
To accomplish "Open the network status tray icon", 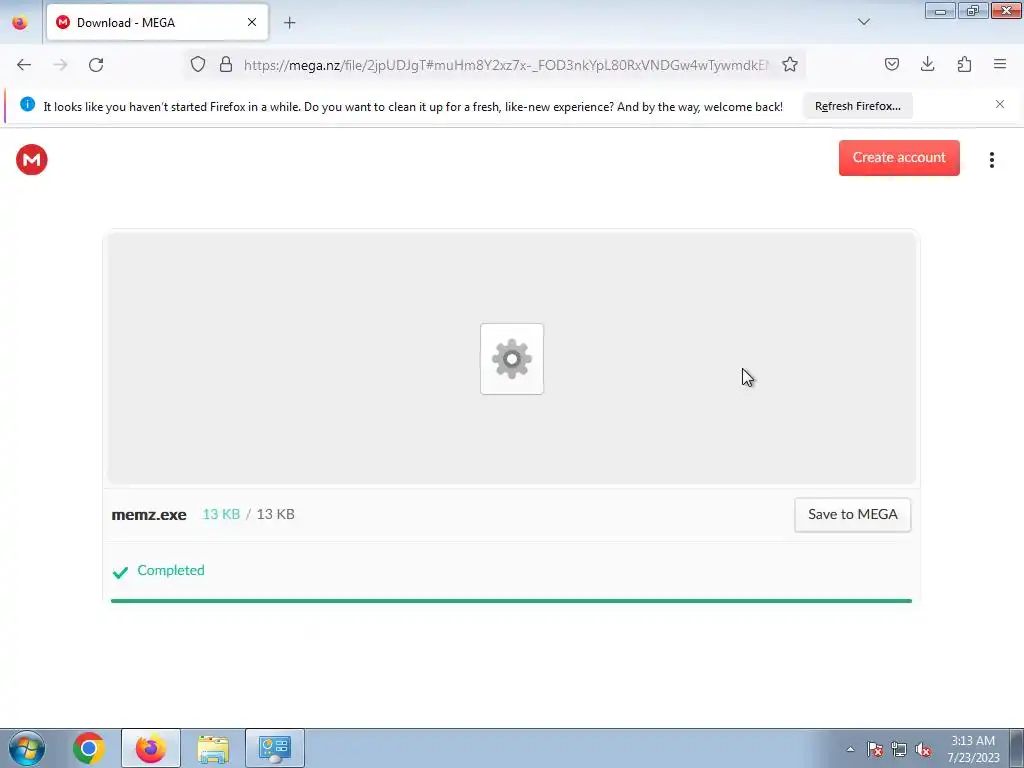I will pos(899,749).
